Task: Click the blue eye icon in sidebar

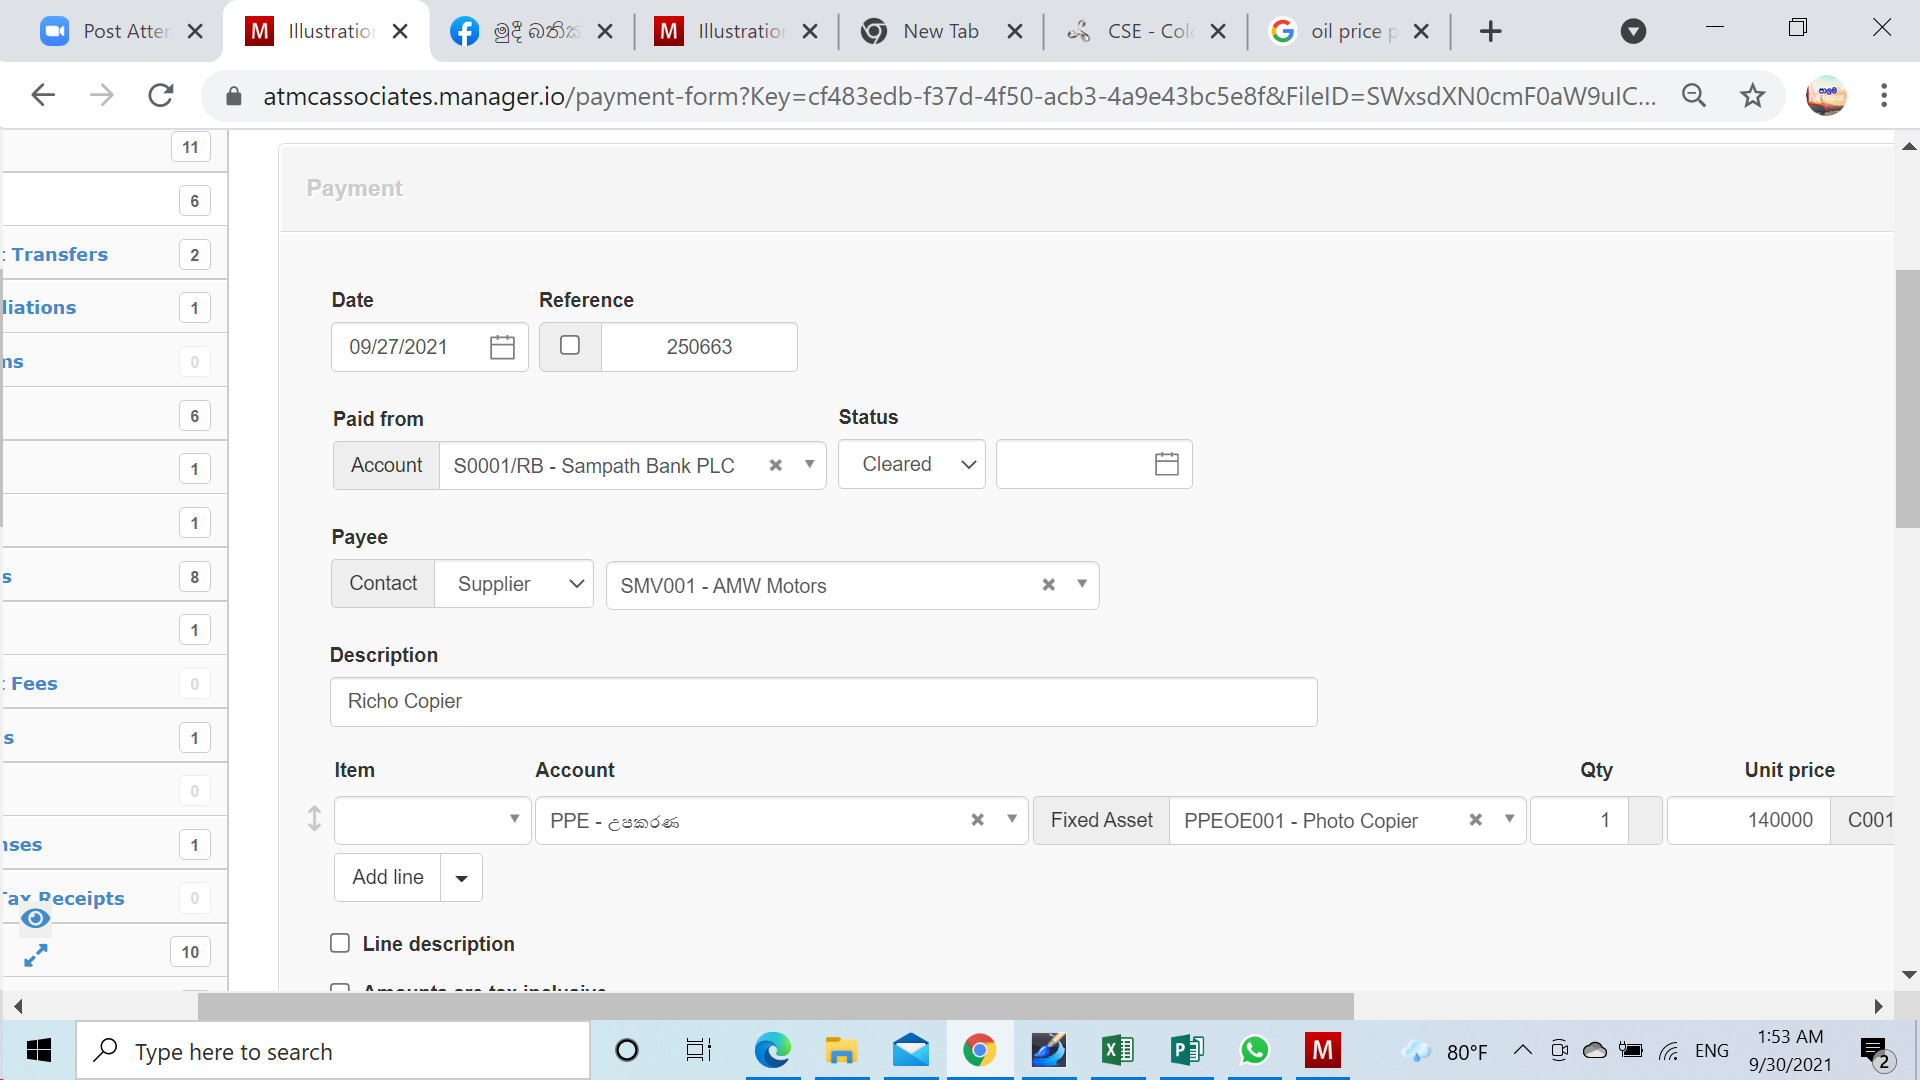Action: (x=36, y=918)
